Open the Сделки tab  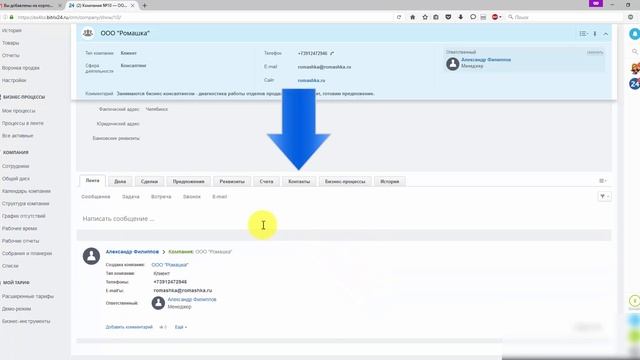[149, 181]
